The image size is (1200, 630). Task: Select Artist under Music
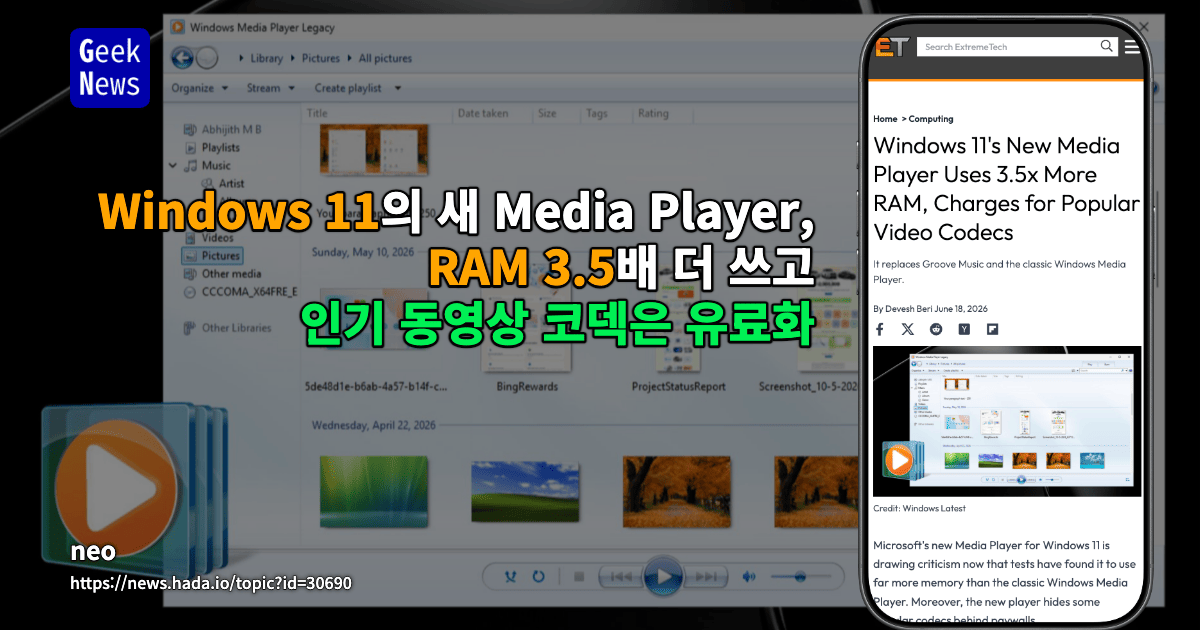(222, 184)
